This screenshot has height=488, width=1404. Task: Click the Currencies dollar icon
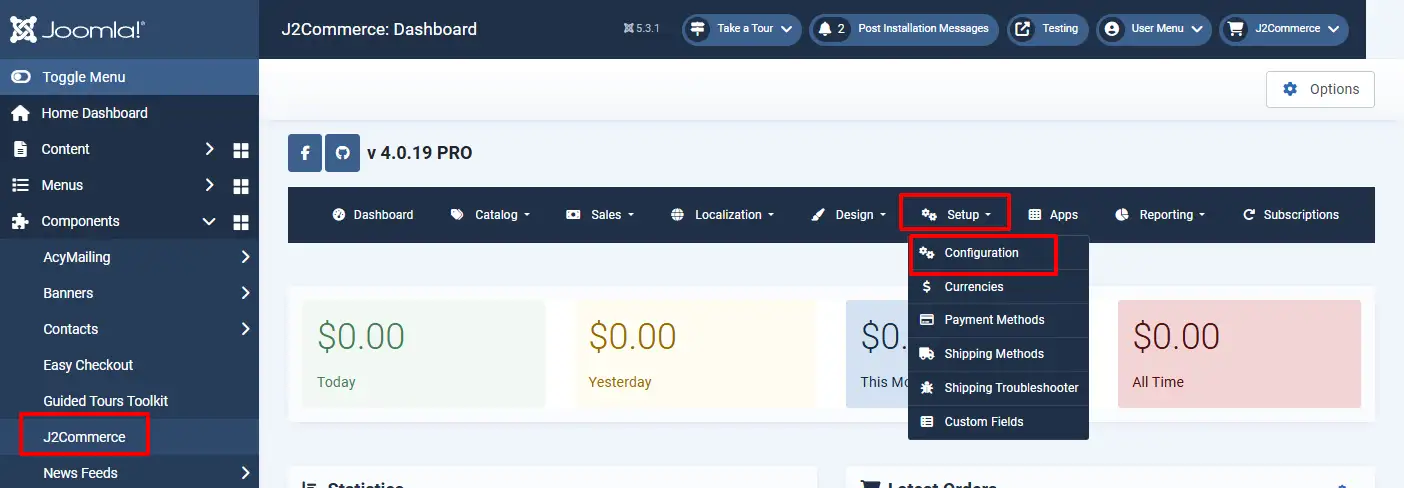coord(927,287)
